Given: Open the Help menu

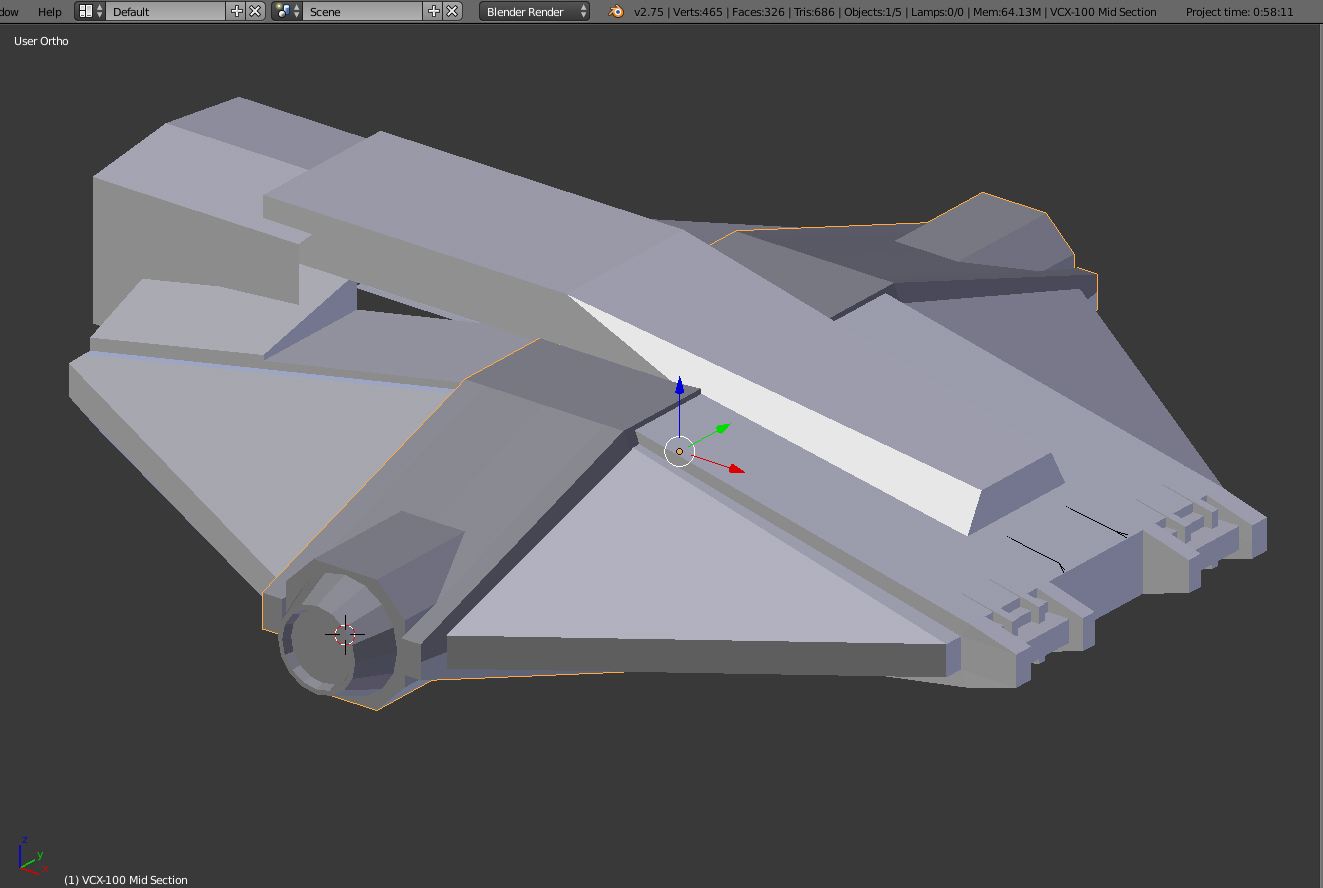Looking at the screenshot, I should tap(49, 12).
